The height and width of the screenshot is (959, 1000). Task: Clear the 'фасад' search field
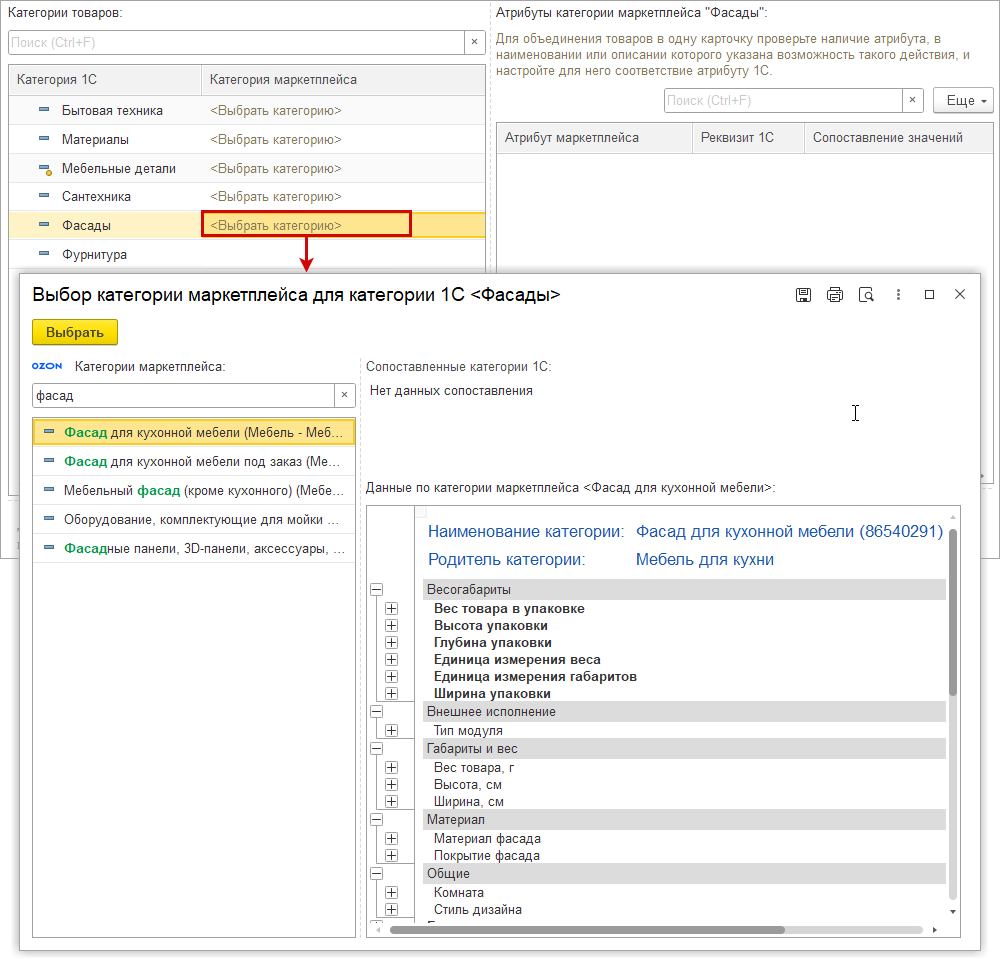click(x=344, y=396)
